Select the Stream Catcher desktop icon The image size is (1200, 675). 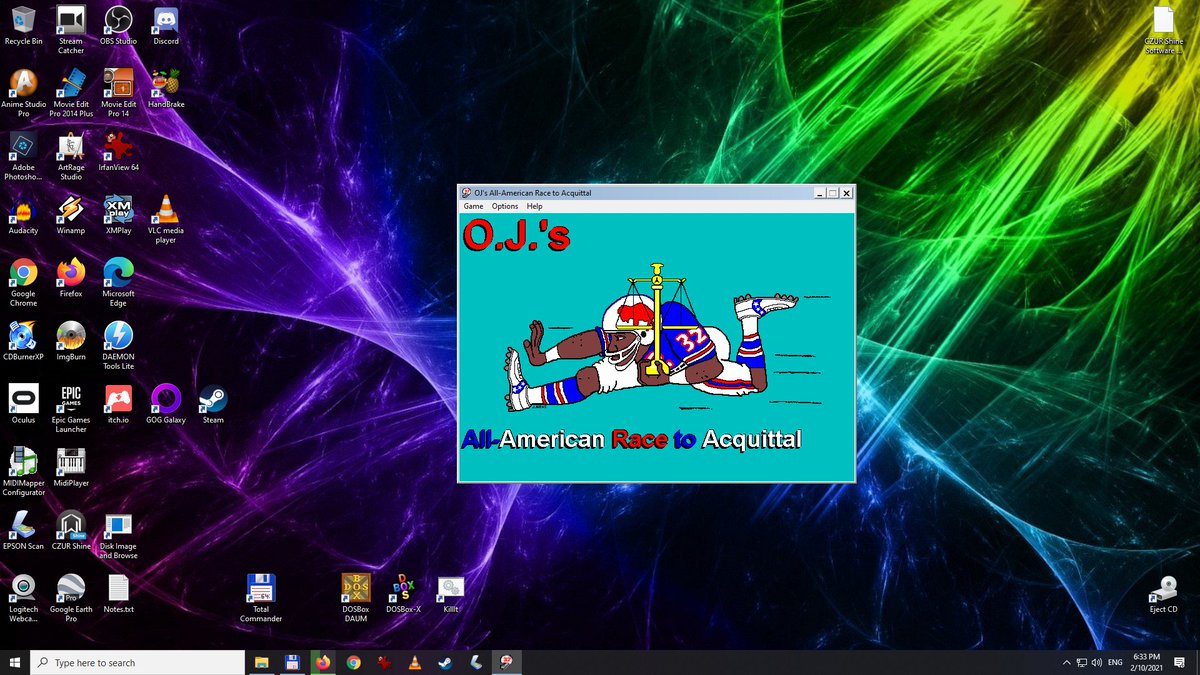click(x=71, y=30)
